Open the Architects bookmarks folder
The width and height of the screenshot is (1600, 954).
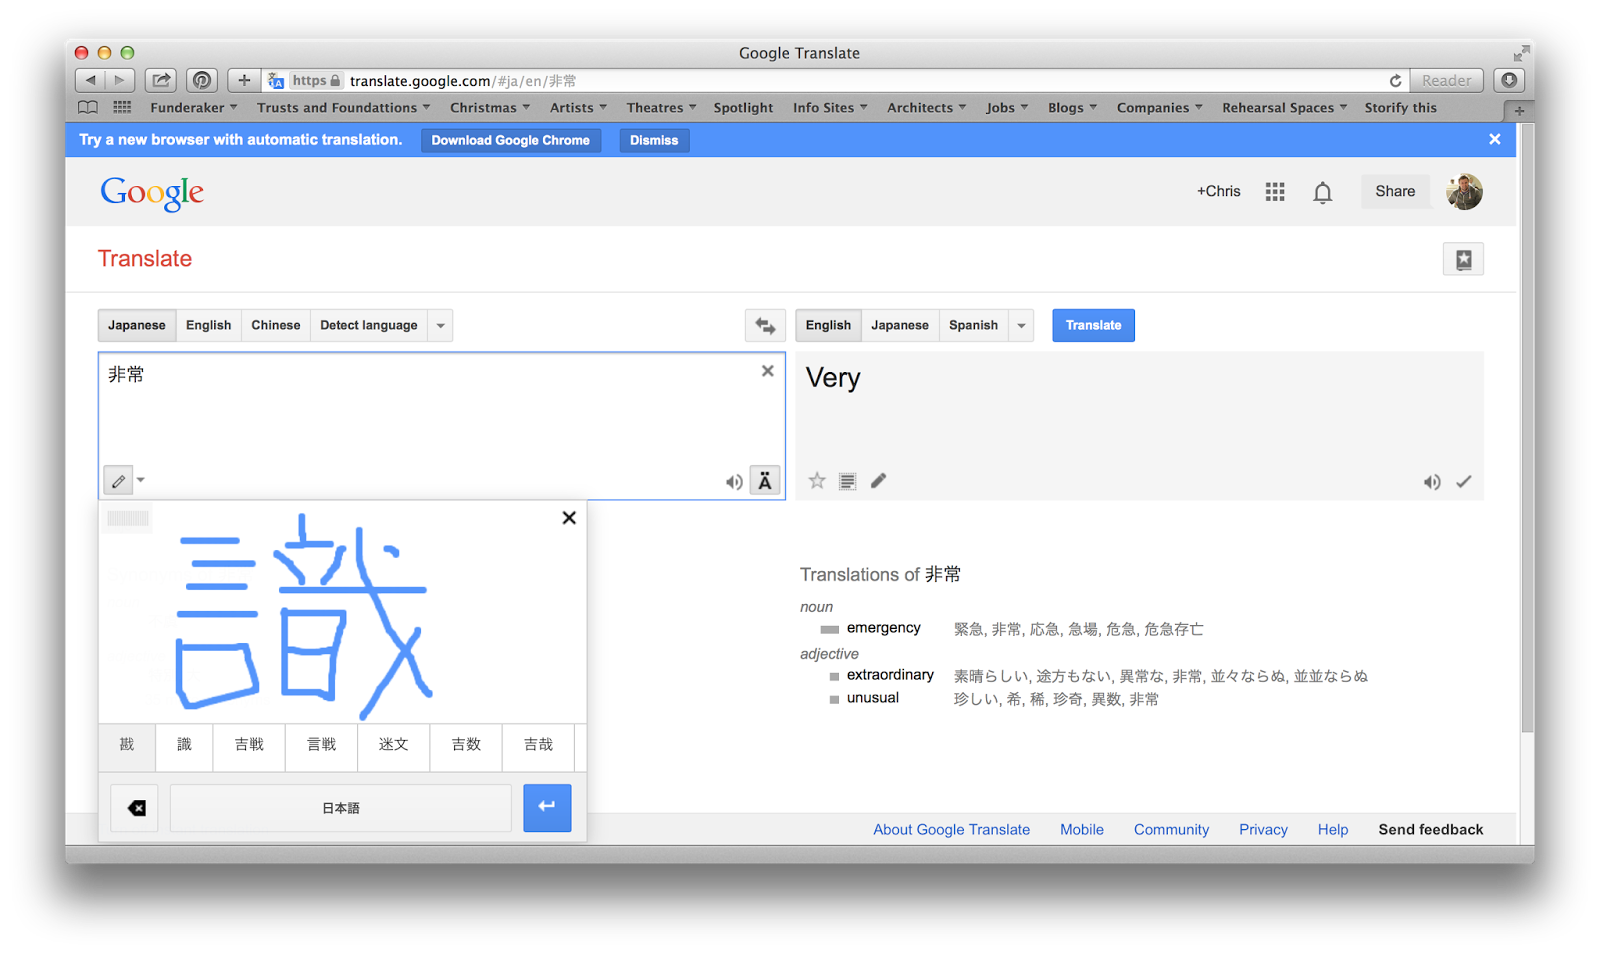tap(926, 108)
